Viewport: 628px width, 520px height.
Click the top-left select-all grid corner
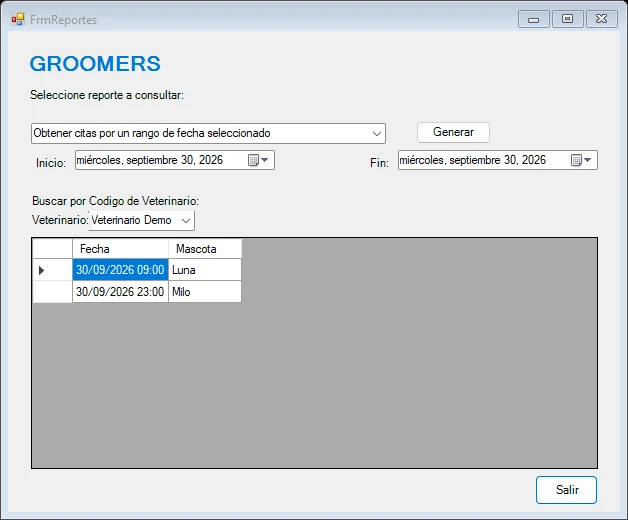52,249
